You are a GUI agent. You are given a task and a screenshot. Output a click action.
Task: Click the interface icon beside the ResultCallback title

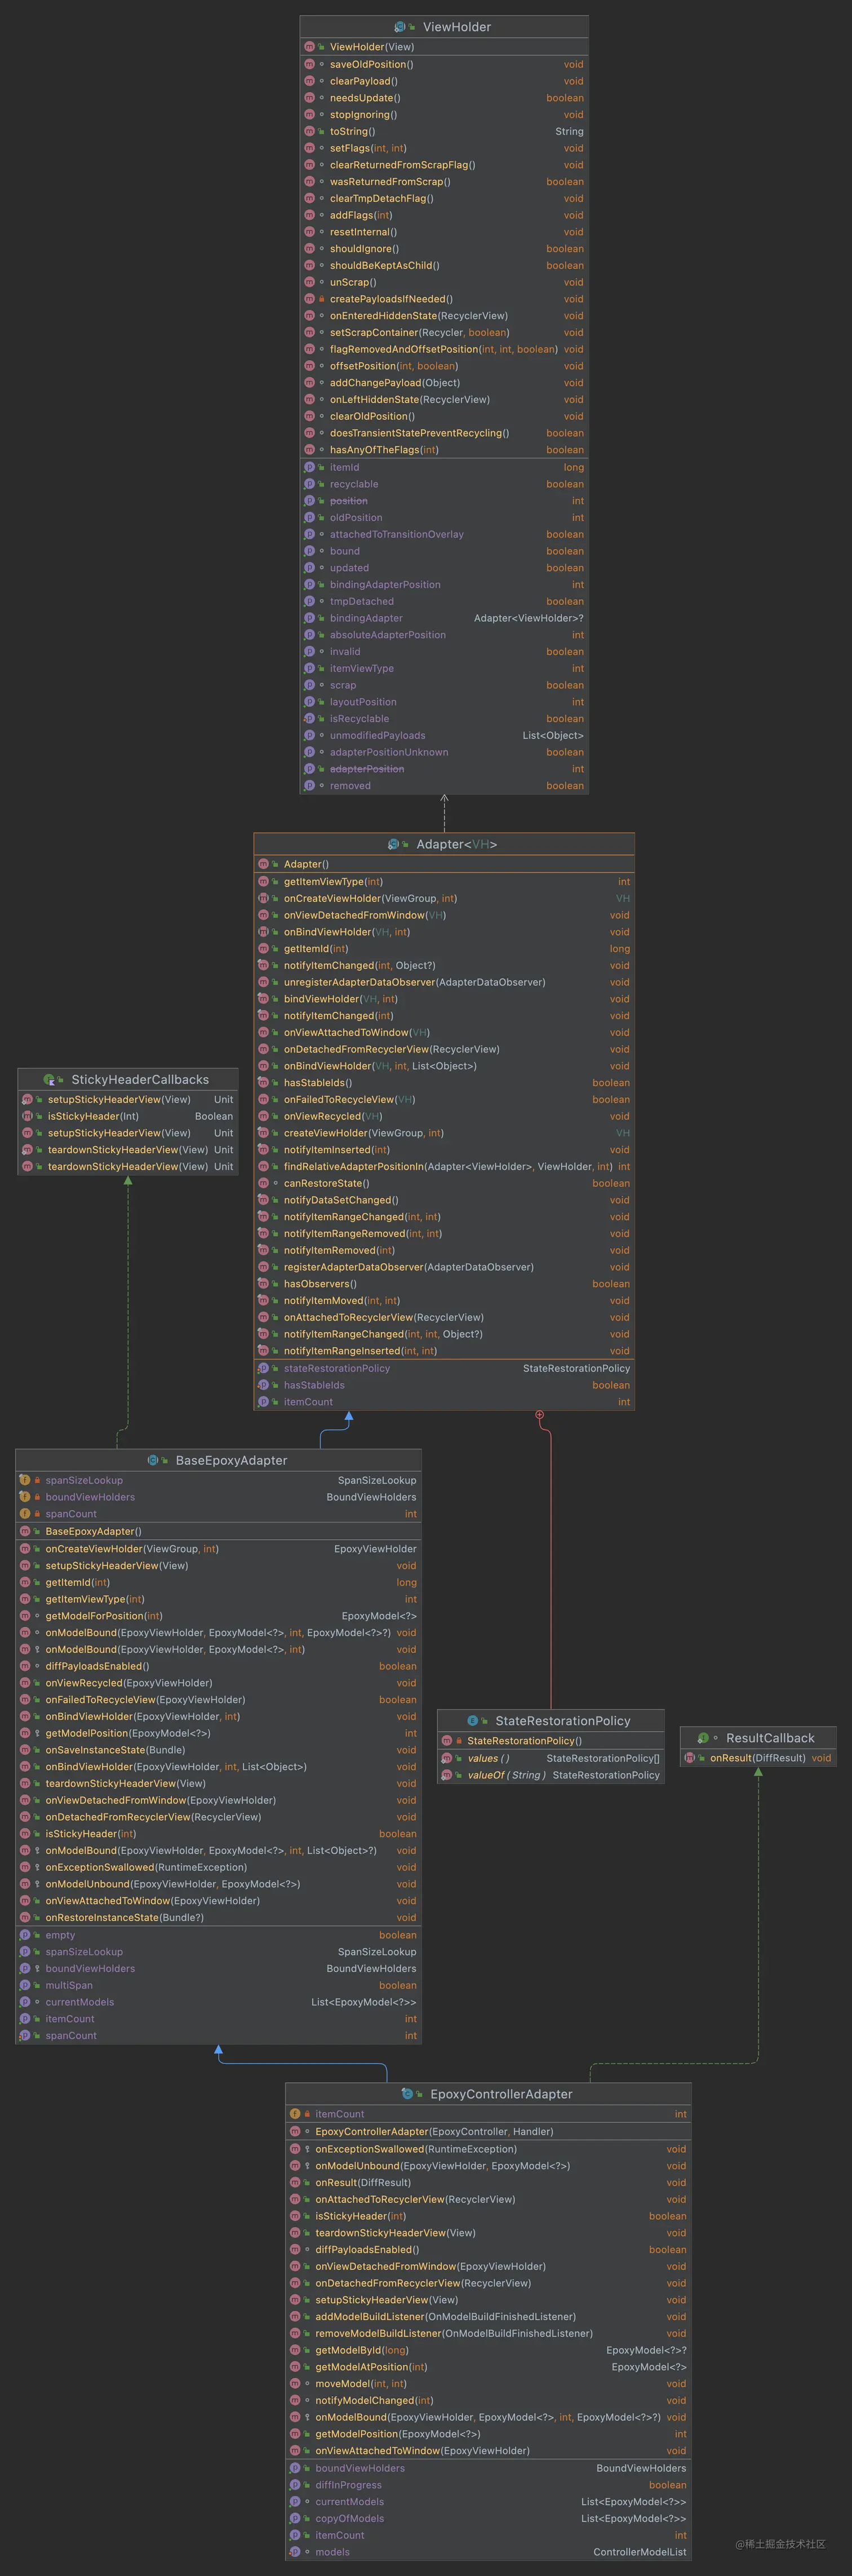coord(703,1738)
